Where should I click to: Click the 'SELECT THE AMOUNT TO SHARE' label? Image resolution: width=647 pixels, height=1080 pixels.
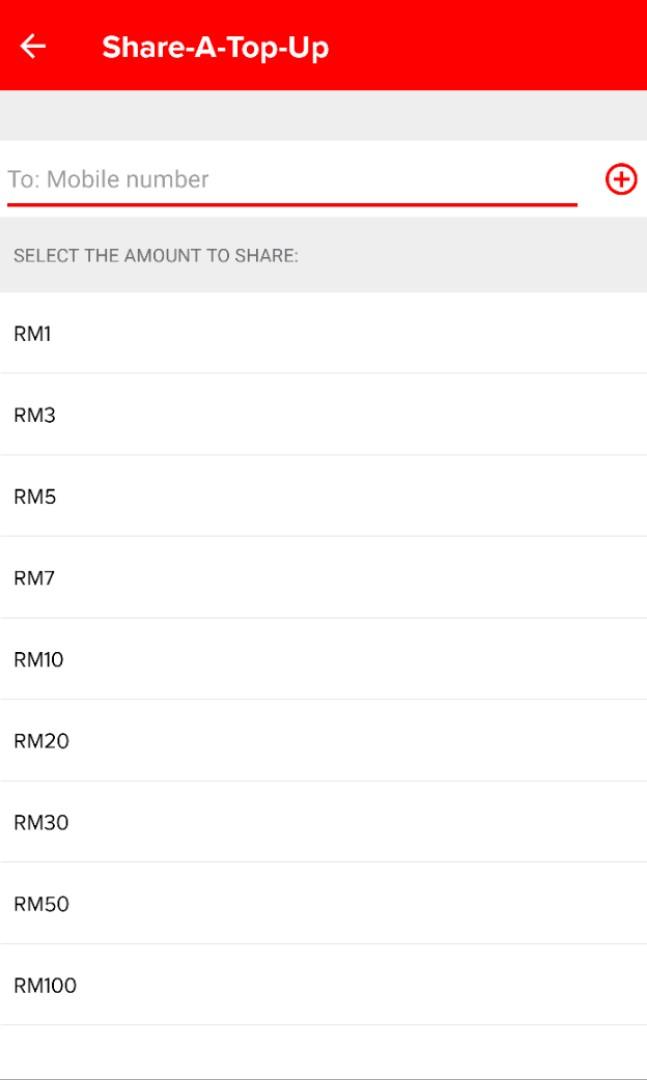pos(156,256)
